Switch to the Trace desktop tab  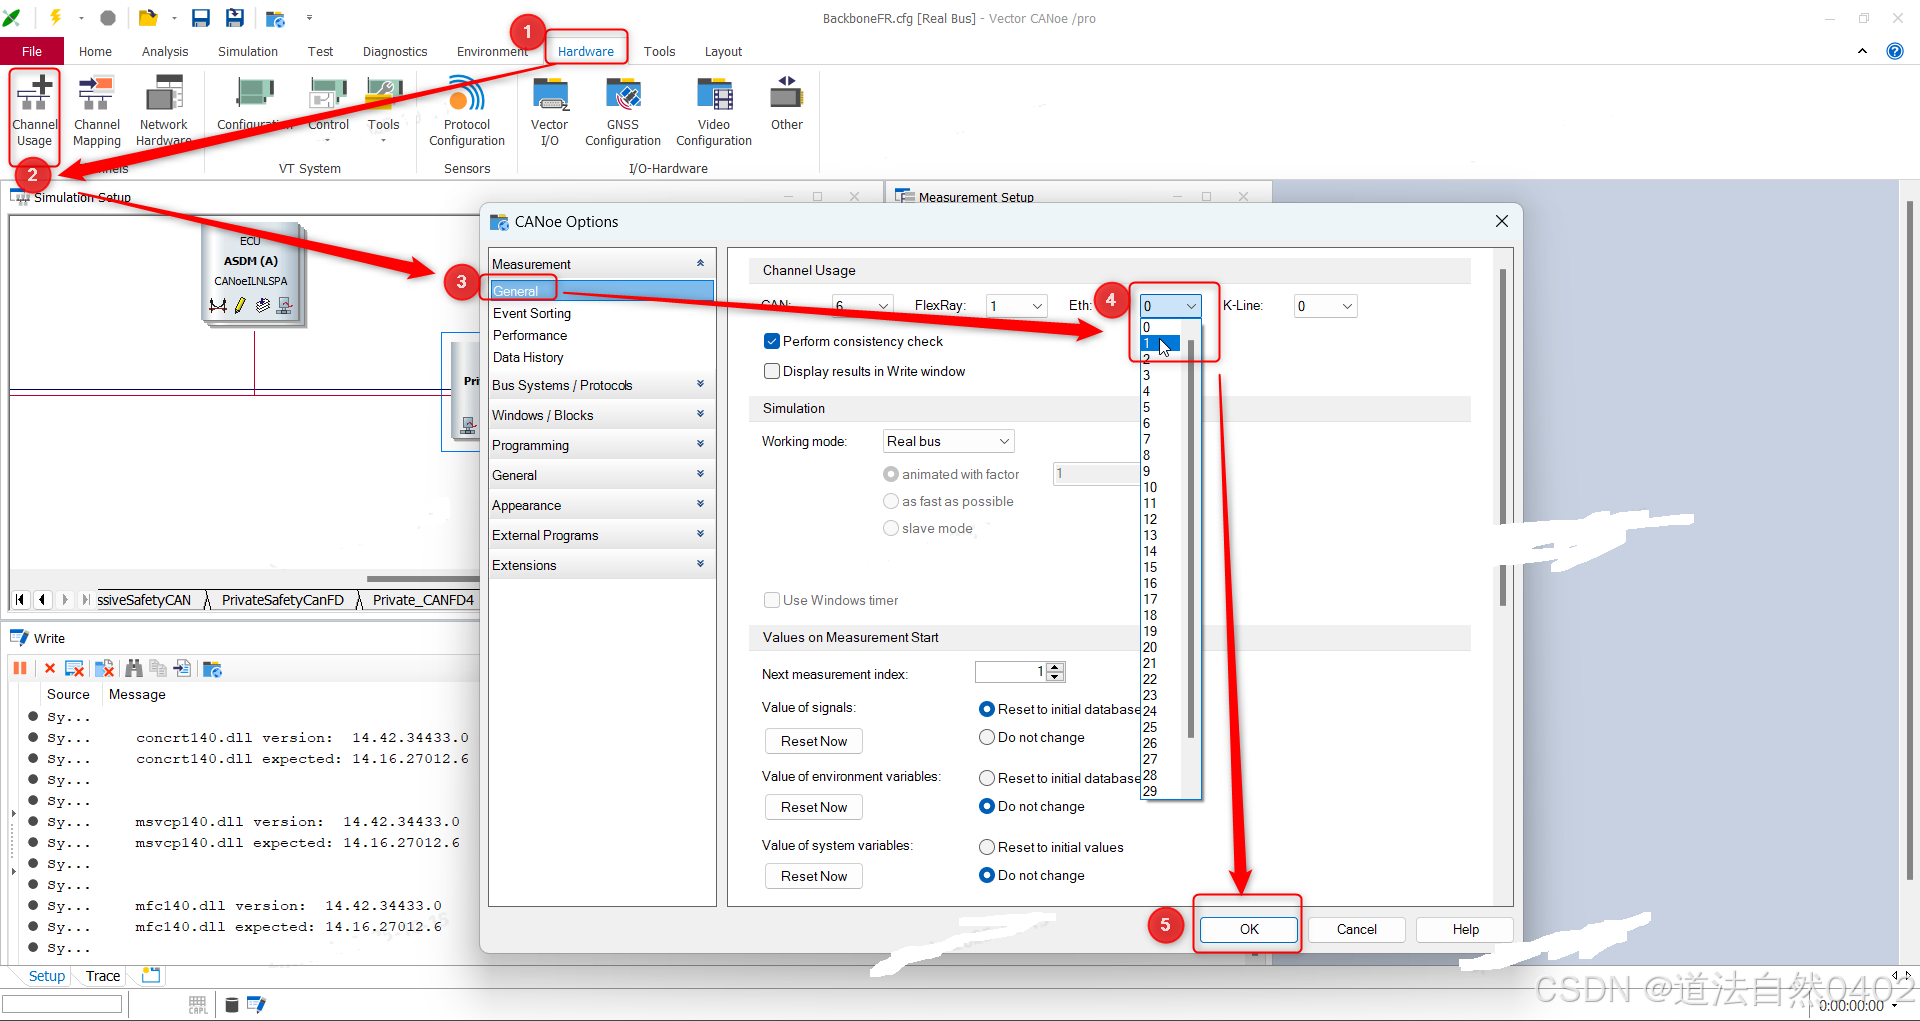coord(102,976)
